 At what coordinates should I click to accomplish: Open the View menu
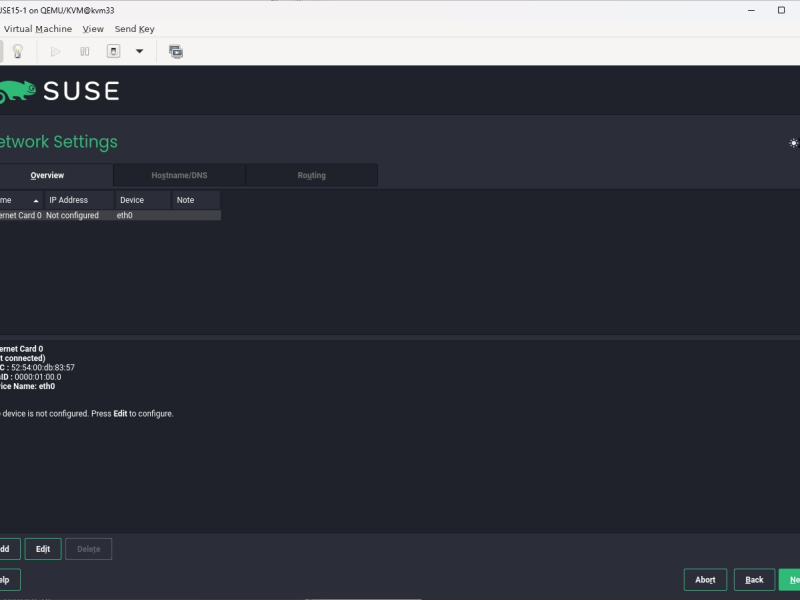point(93,29)
